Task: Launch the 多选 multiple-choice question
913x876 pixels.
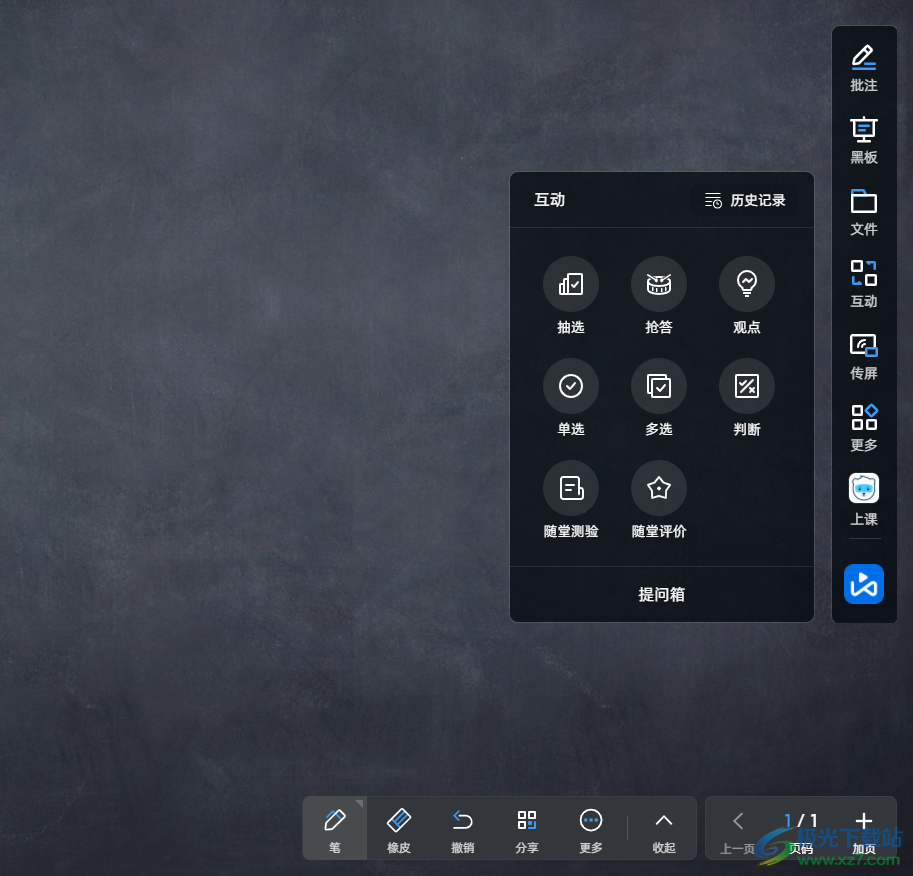Action: coord(658,387)
